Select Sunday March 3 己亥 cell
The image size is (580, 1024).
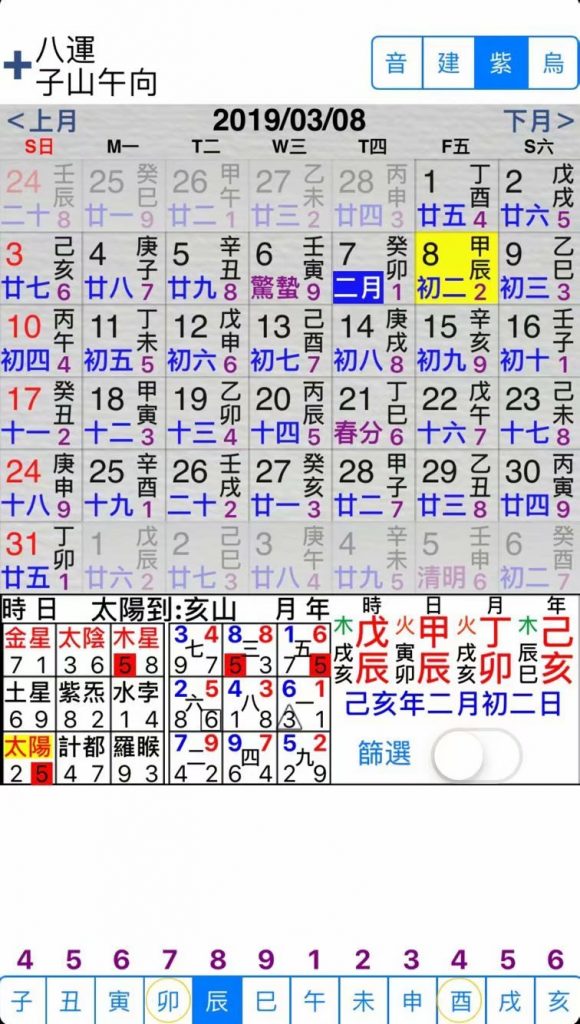point(41,267)
